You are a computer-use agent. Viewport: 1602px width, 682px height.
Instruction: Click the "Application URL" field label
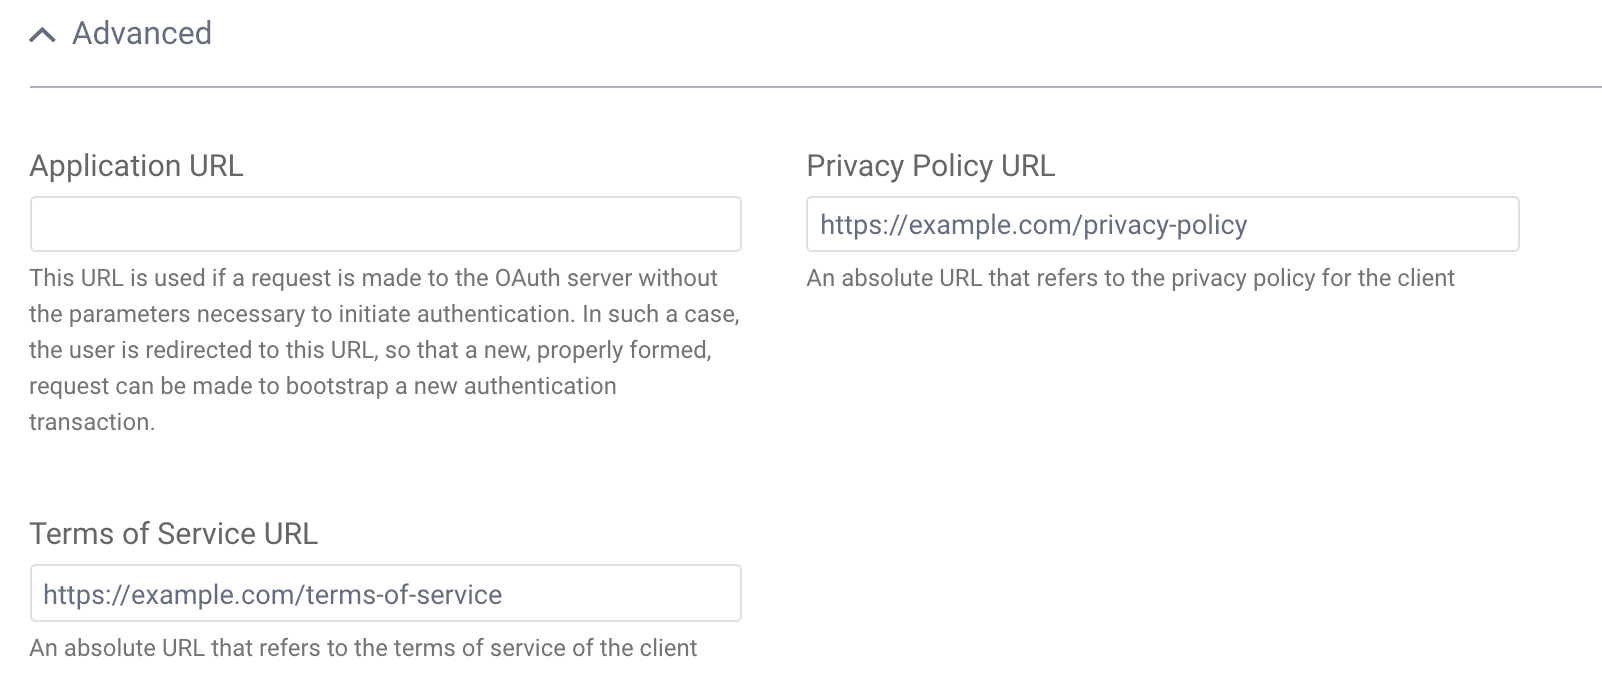(136, 166)
